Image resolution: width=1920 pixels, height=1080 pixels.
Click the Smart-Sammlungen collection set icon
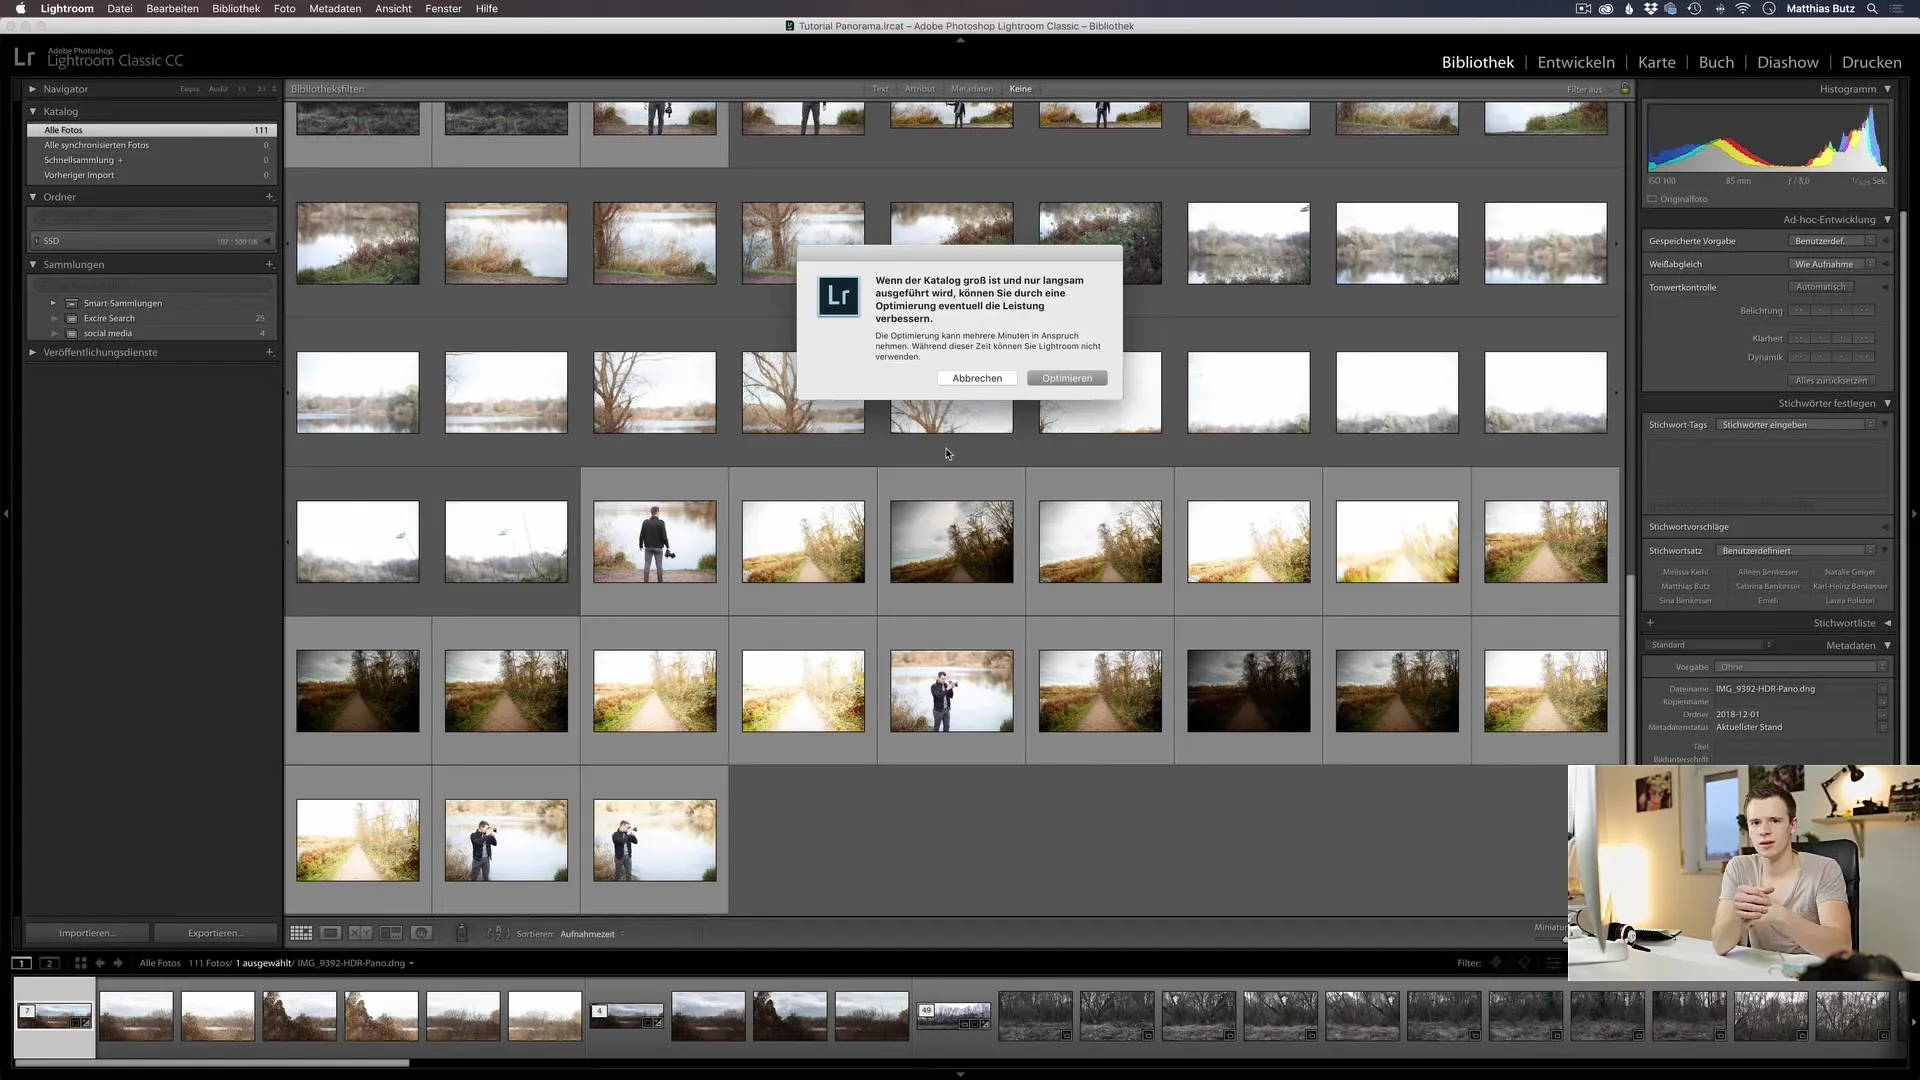tap(72, 303)
